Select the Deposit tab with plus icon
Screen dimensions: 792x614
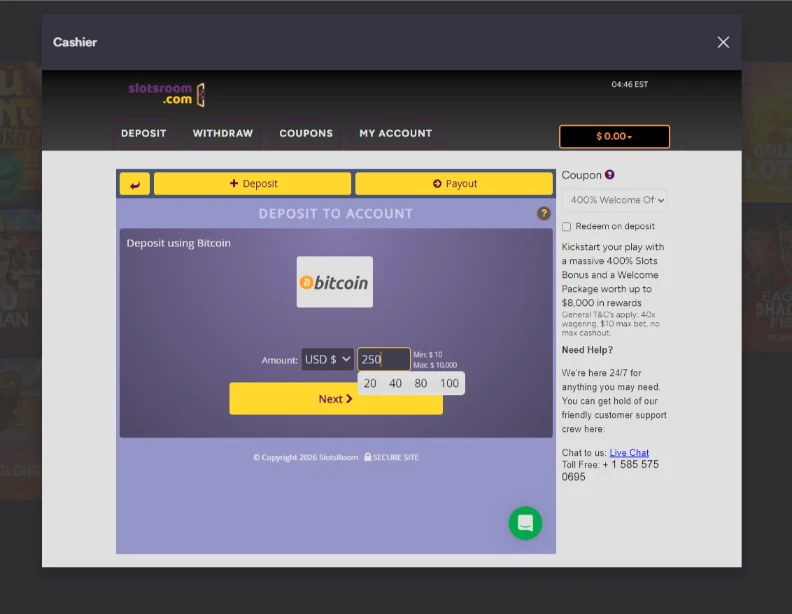click(253, 184)
